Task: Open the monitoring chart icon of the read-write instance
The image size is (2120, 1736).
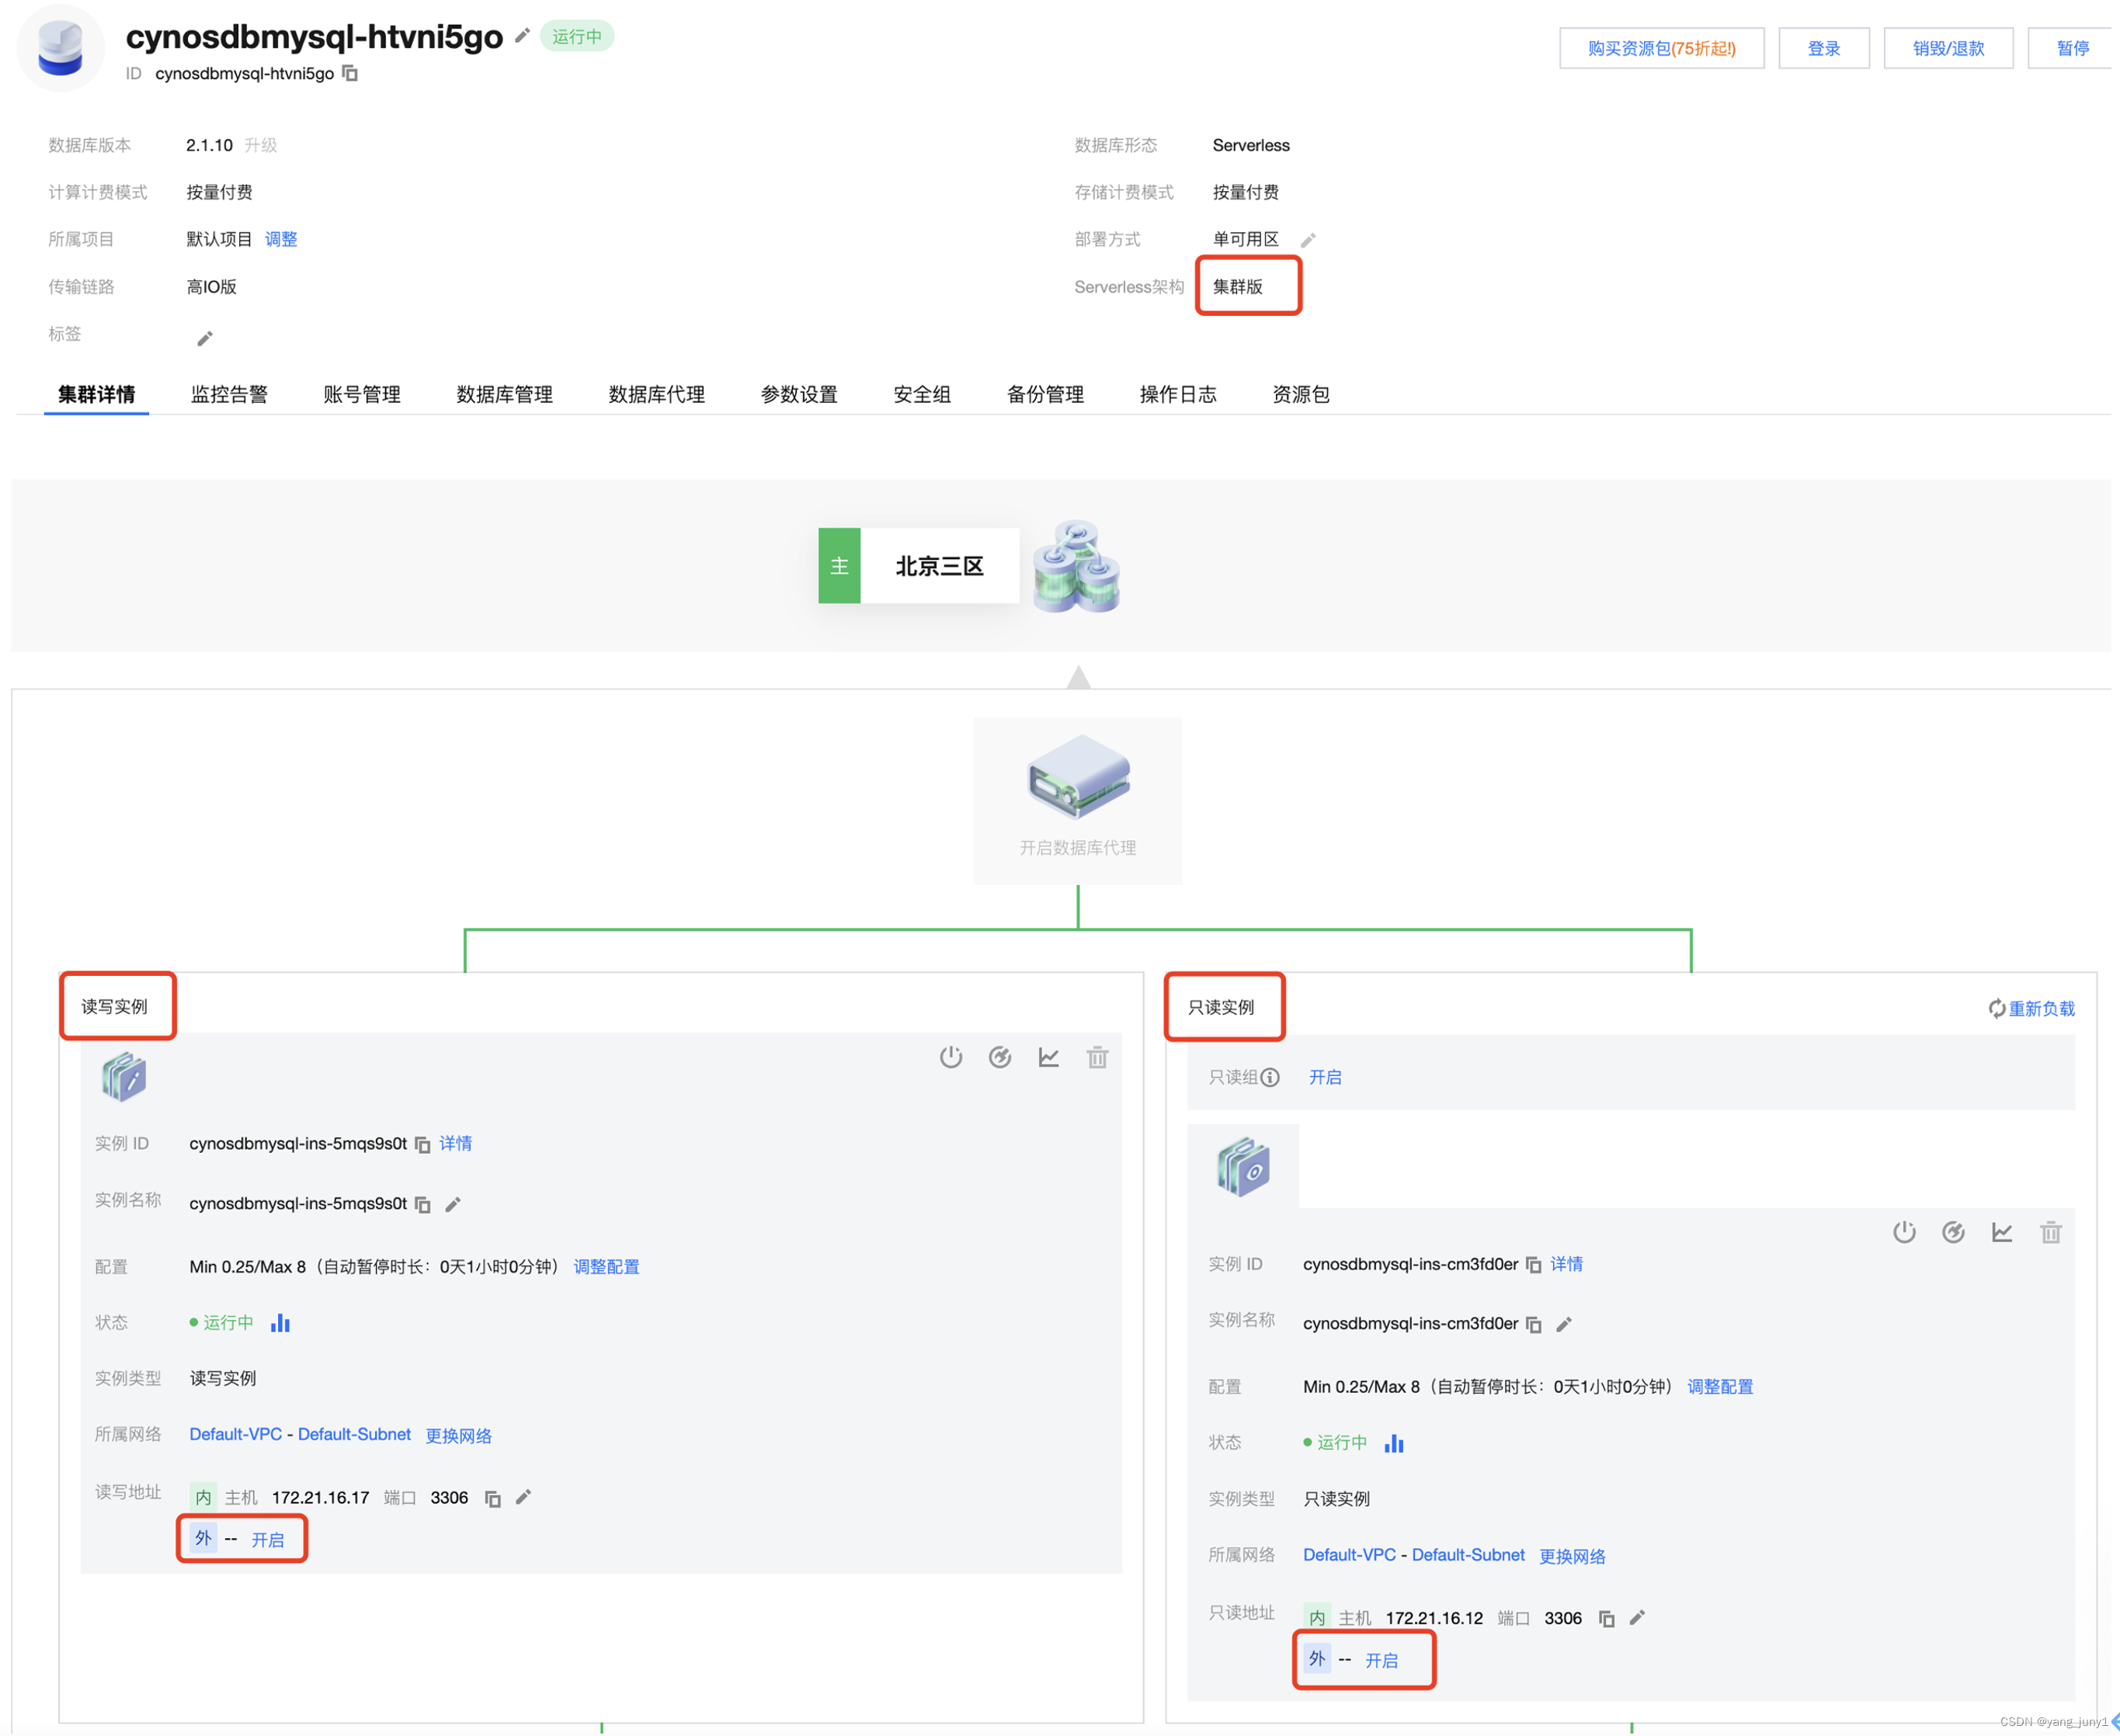Action: tap(1049, 1057)
